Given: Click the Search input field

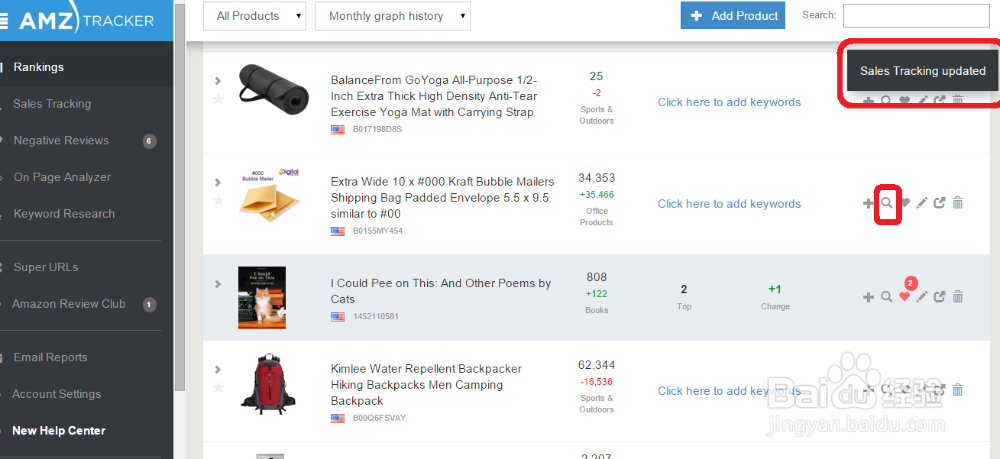Looking at the screenshot, I should point(916,16).
